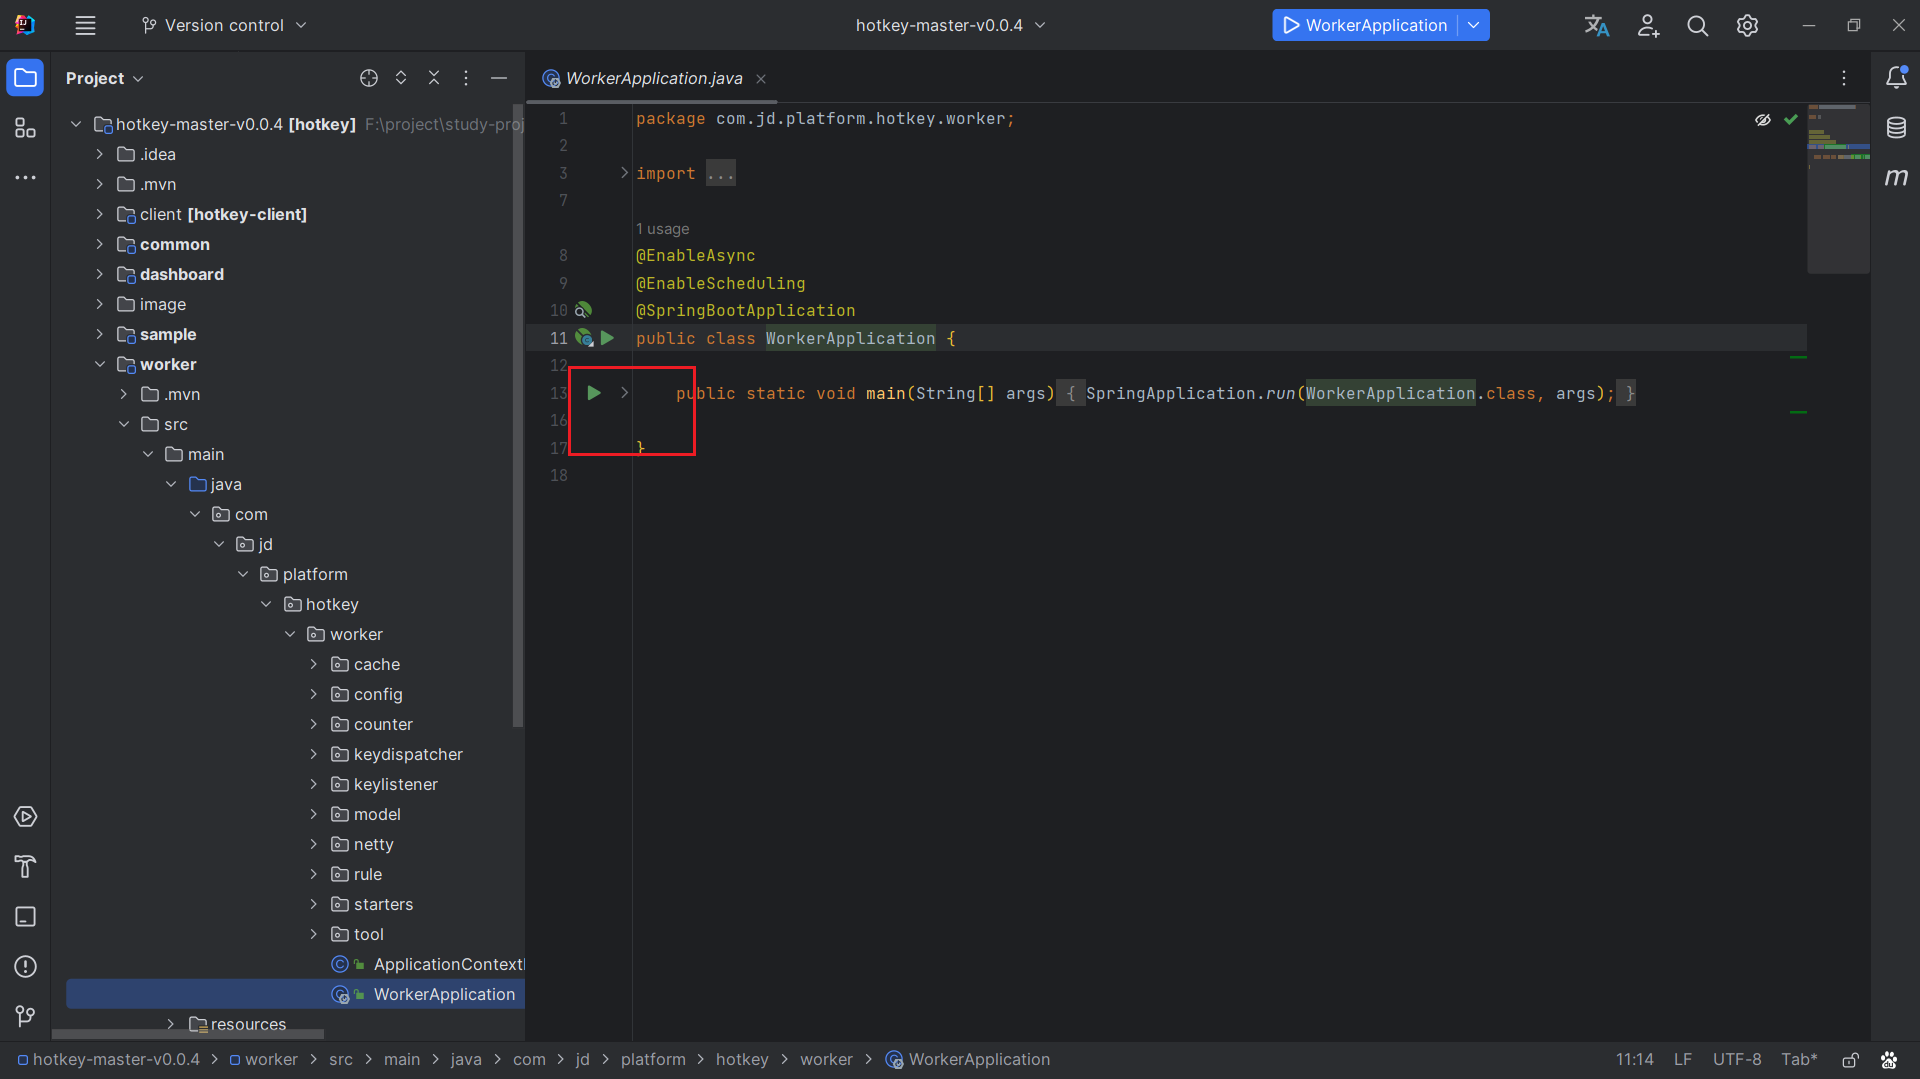Open the Terminal tool window
This screenshot has width=1920, height=1079.
click(x=25, y=917)
